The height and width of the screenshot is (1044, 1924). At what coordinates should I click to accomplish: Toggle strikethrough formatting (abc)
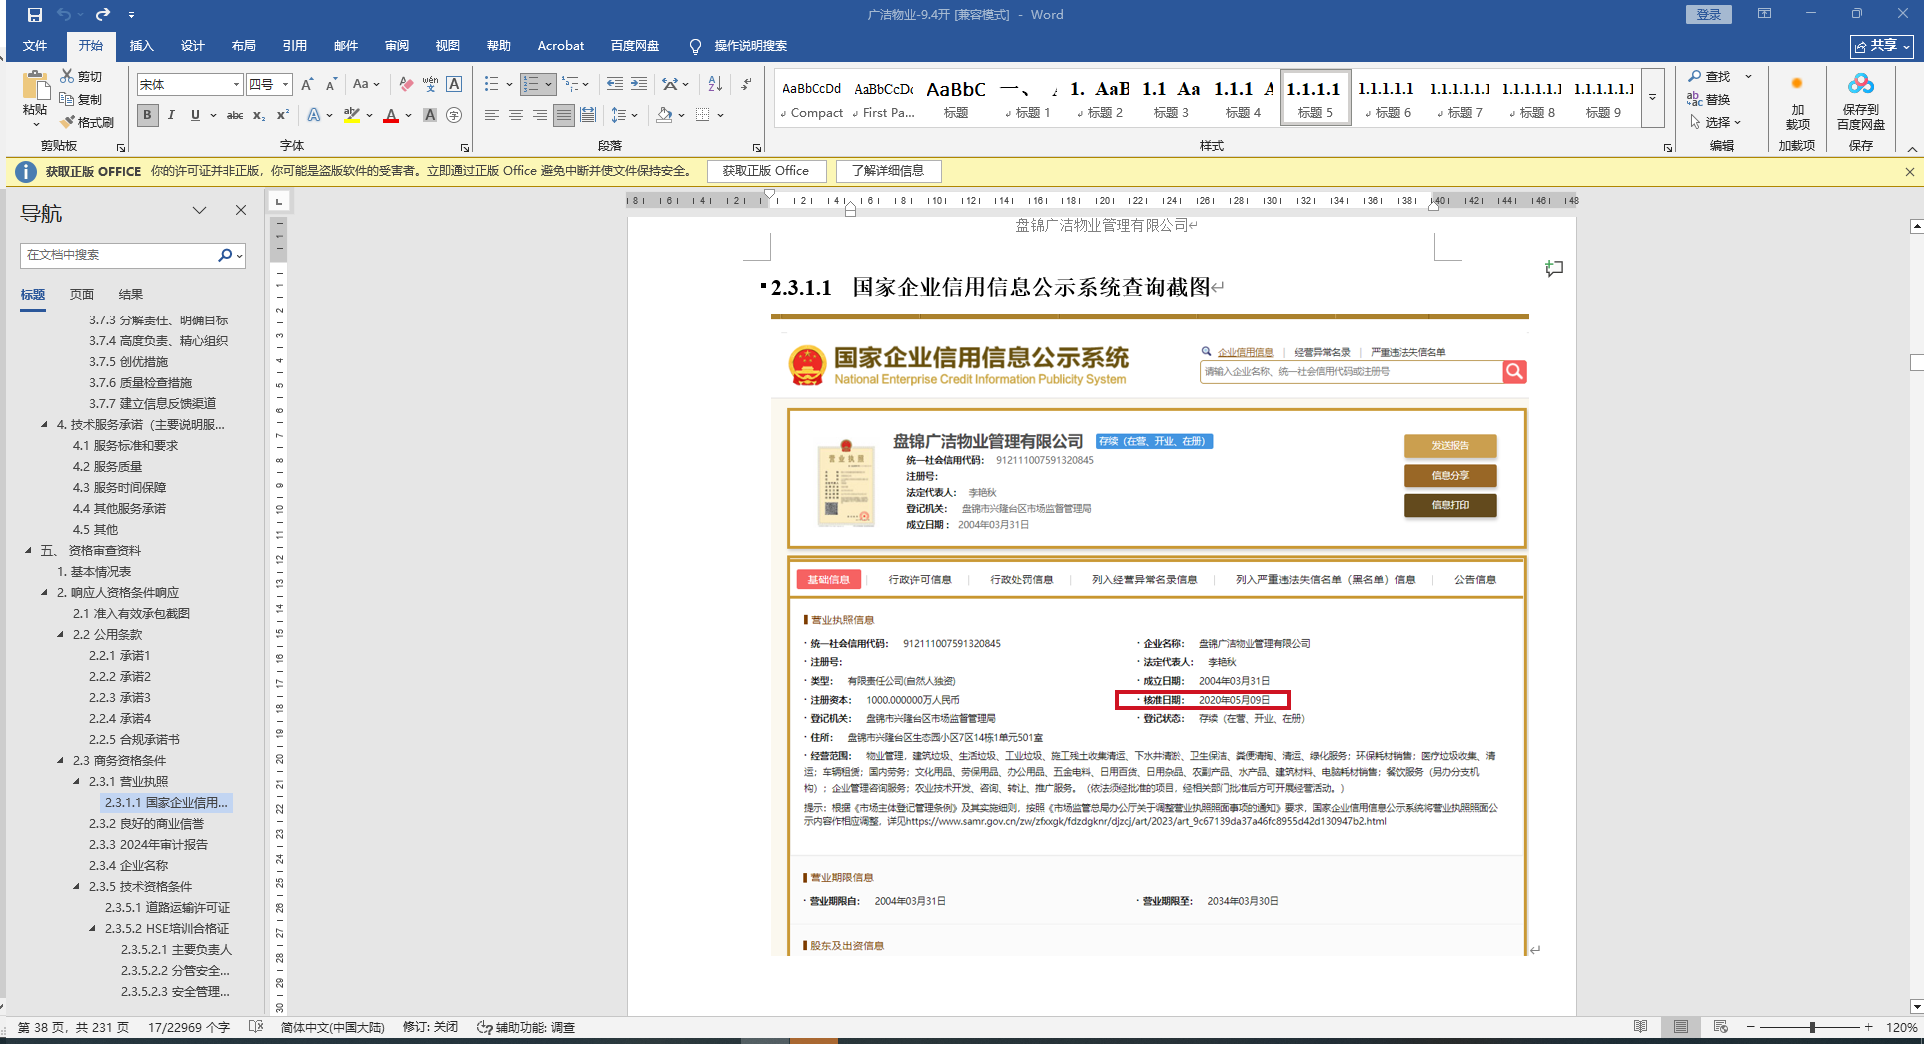point(235,115)
